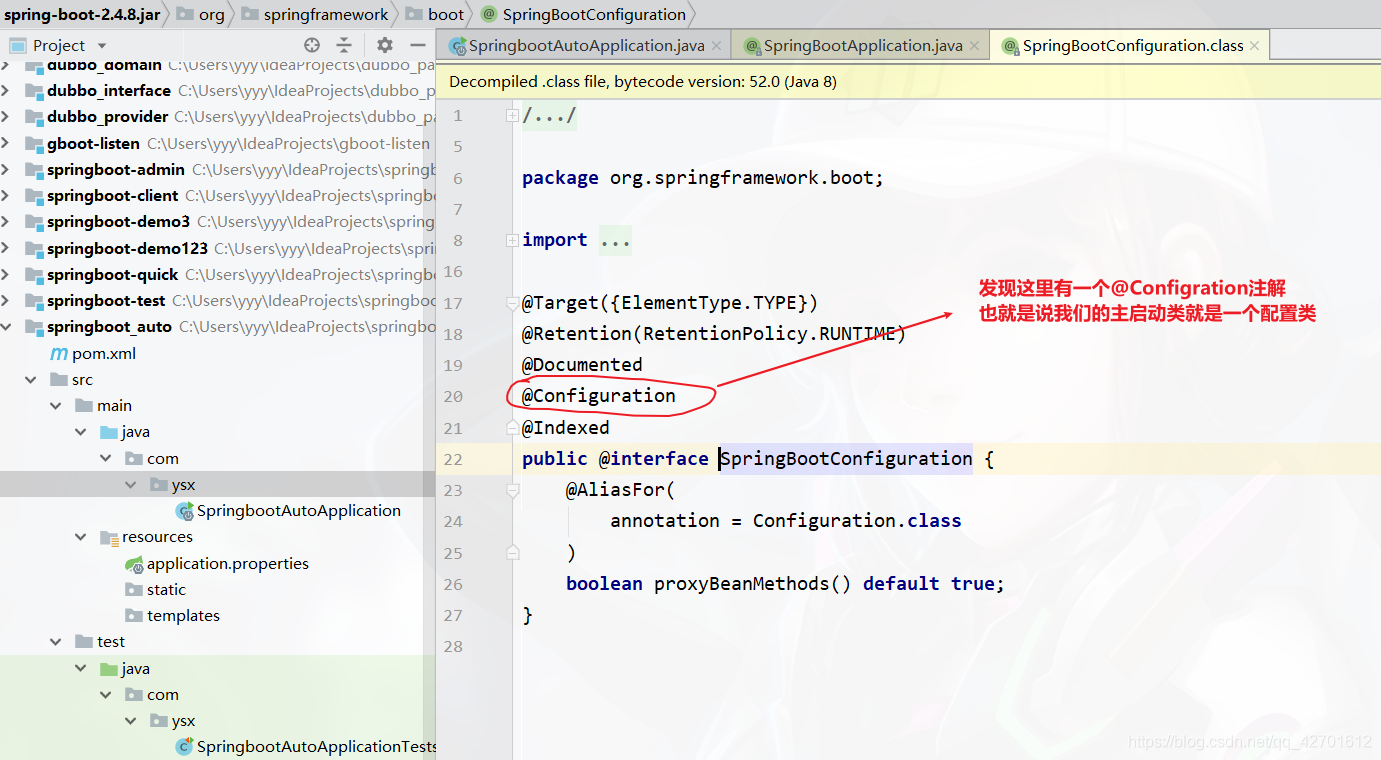Close SpringBootApplication.java tab

(974, 46)
